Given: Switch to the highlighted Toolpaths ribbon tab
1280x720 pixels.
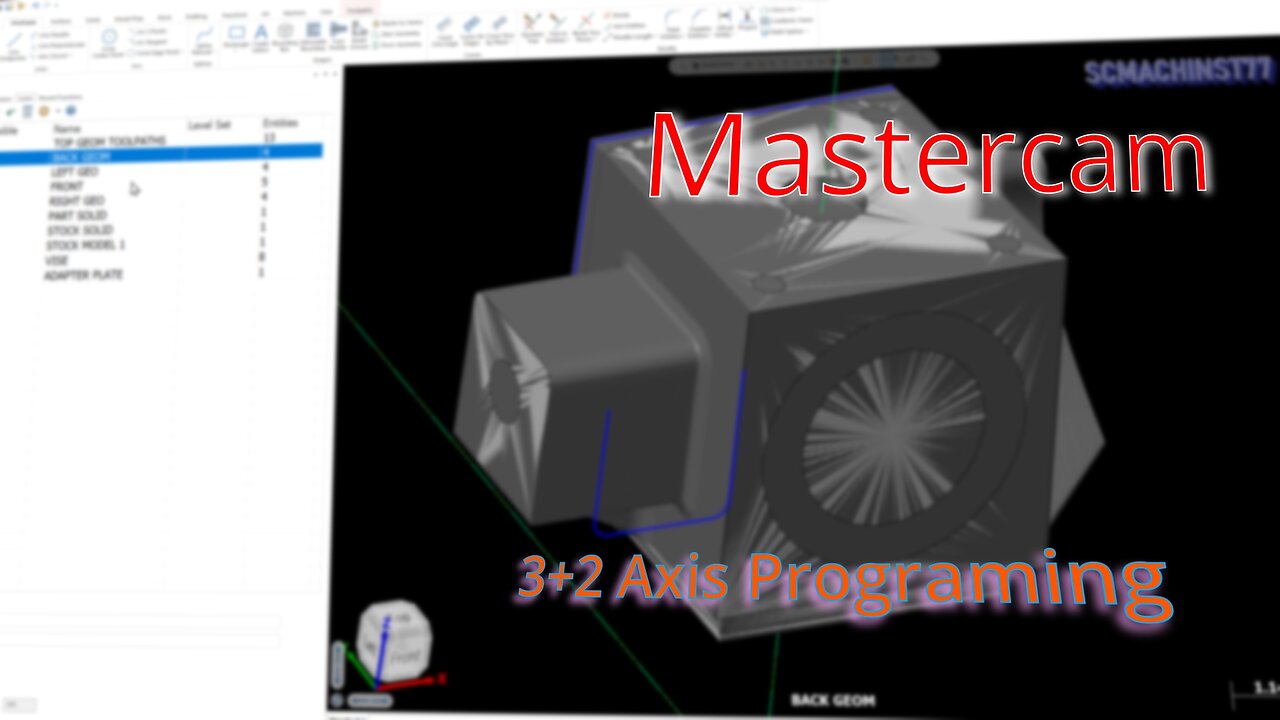Looking at the screenshot, I should [x=358, y=8].
